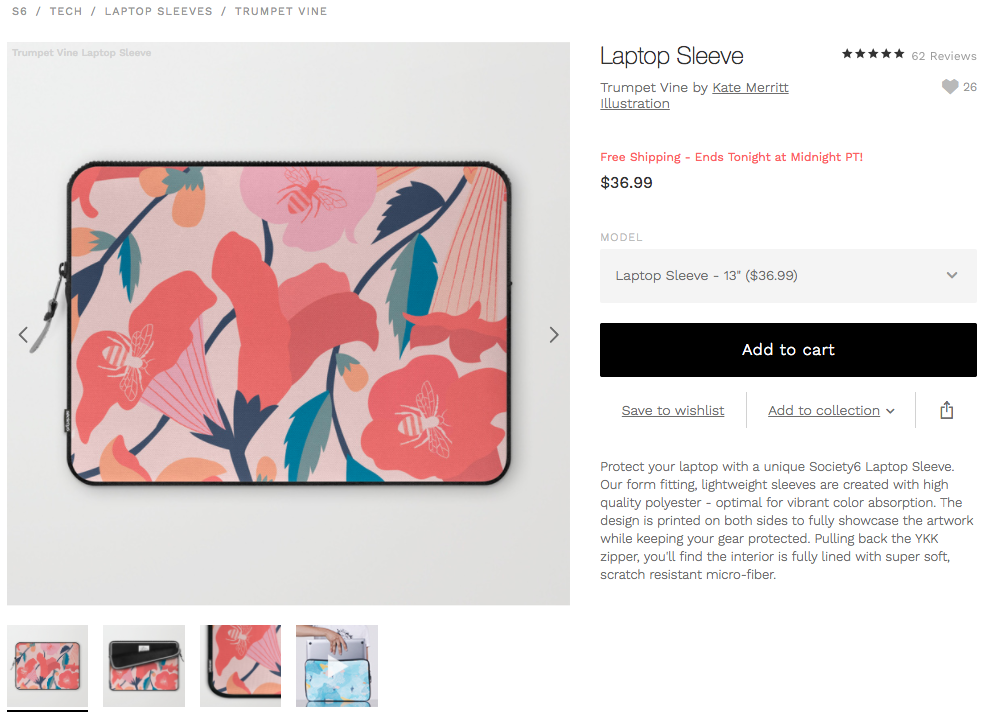Click the Model dropdown chevron arrow
Screen dimensions: 985x721
952,275
